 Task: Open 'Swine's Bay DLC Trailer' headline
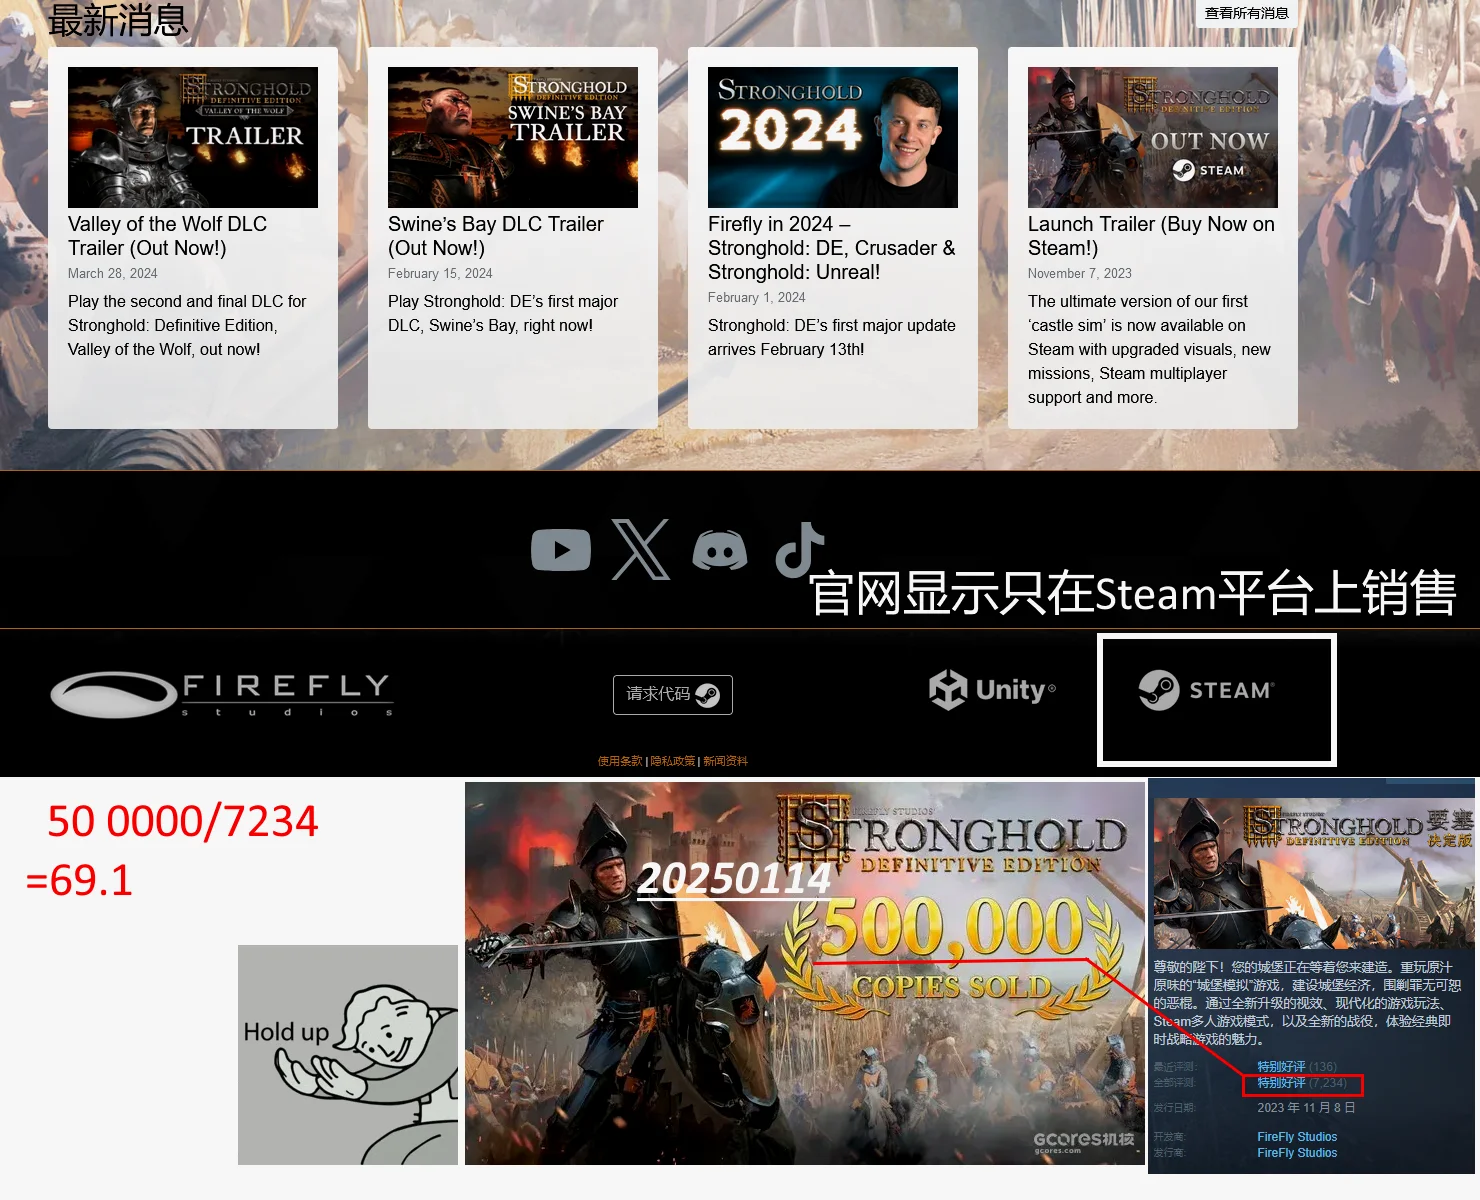[496, 236]
